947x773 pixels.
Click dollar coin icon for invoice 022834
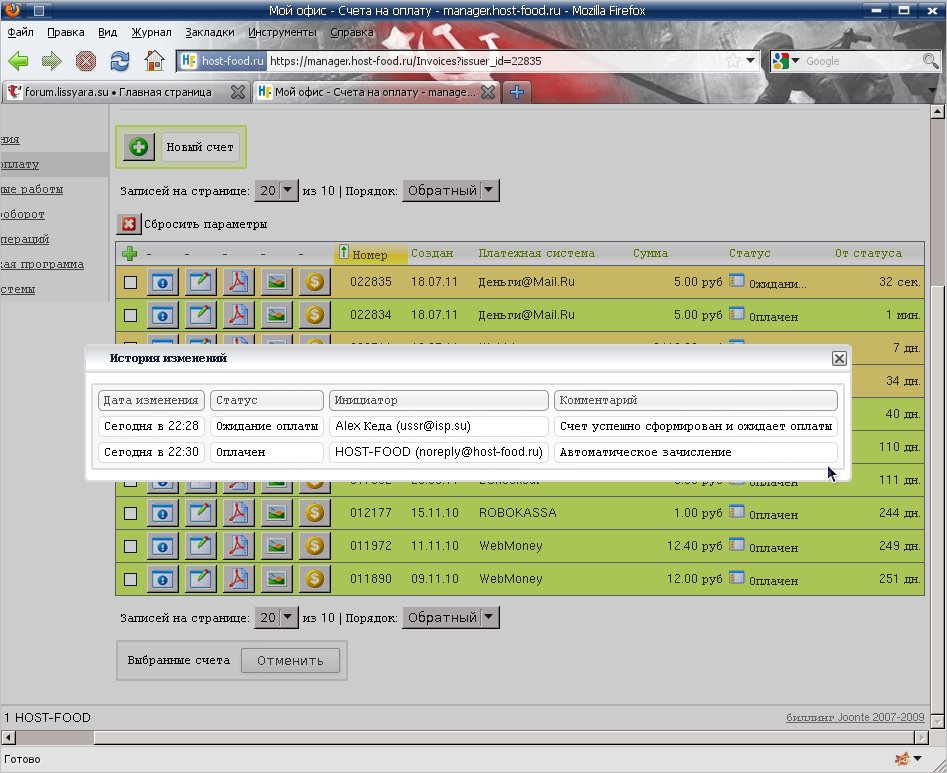point(315,315)
